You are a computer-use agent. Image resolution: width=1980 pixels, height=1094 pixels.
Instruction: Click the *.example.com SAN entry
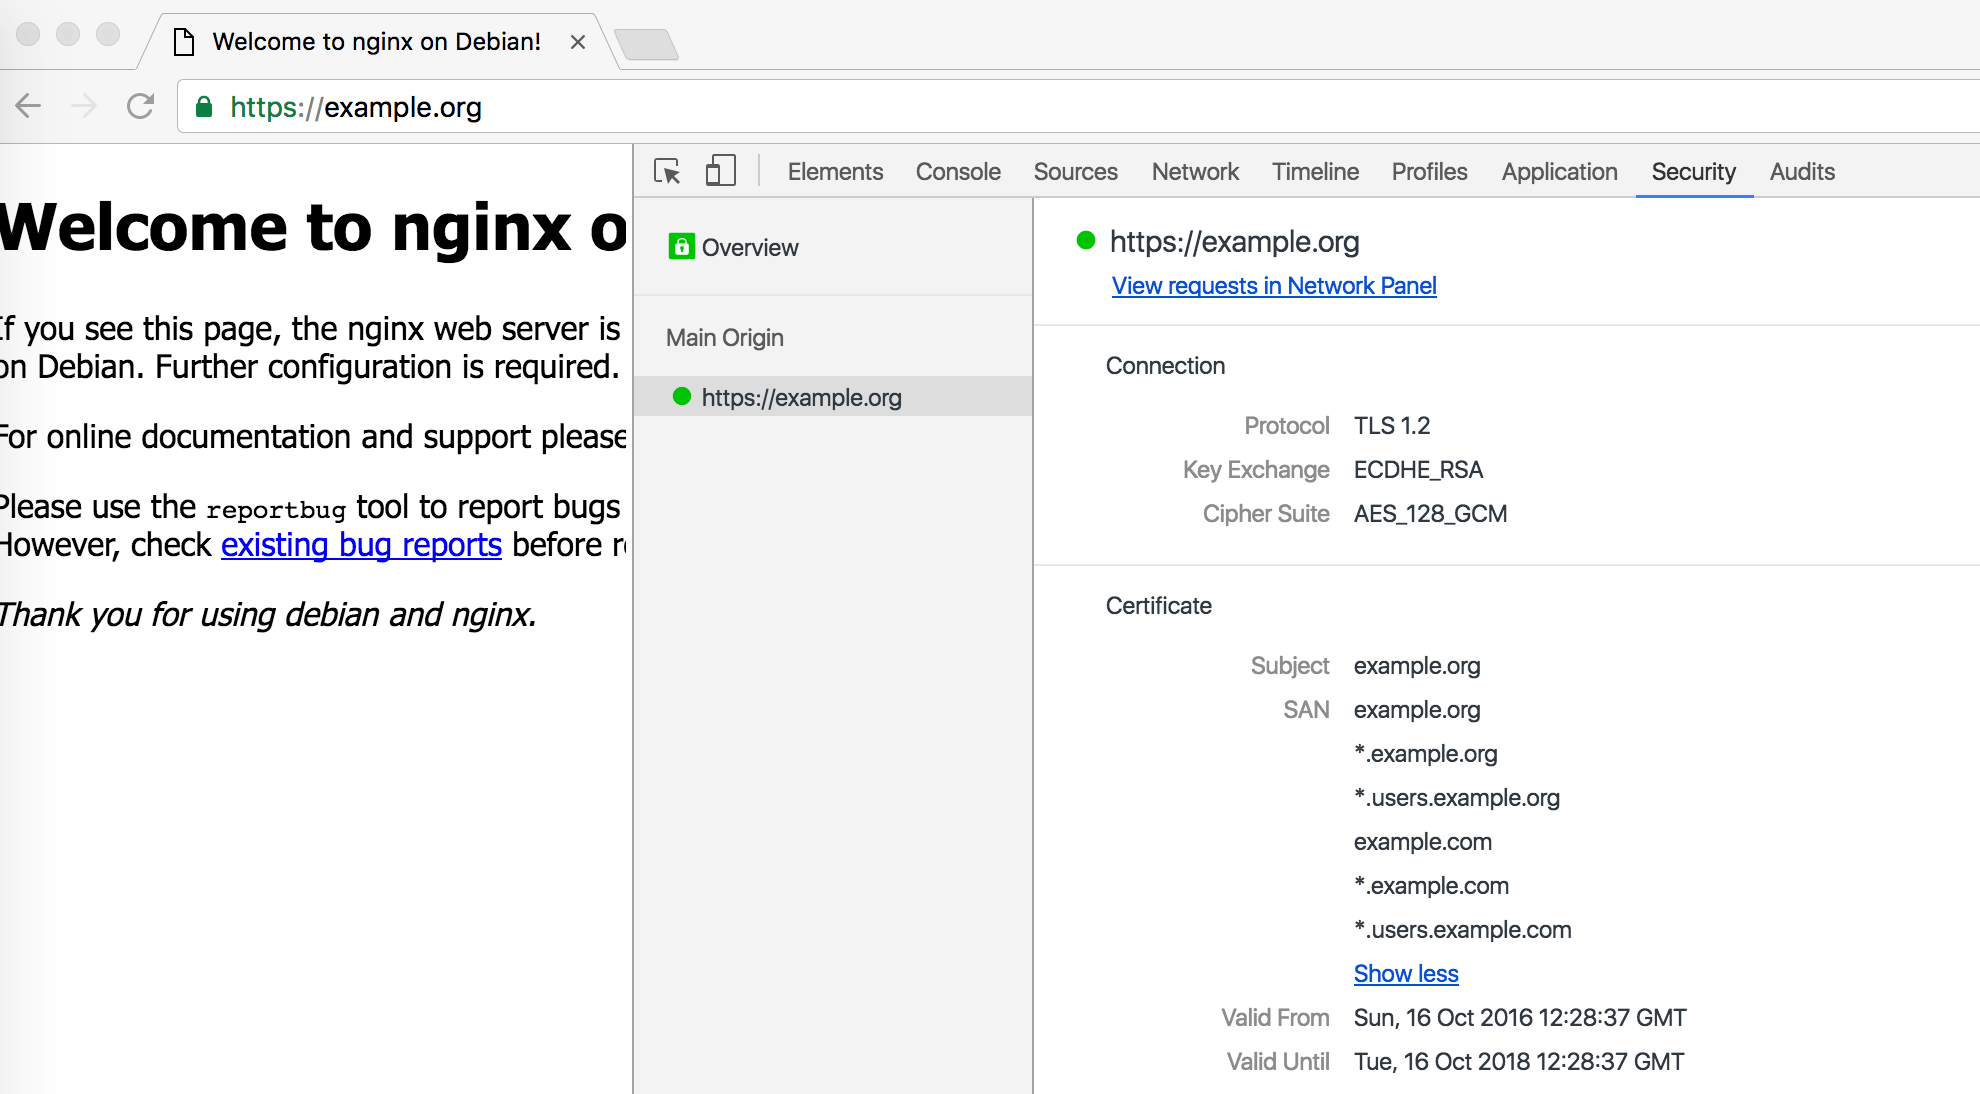[x=1431, y=886]
